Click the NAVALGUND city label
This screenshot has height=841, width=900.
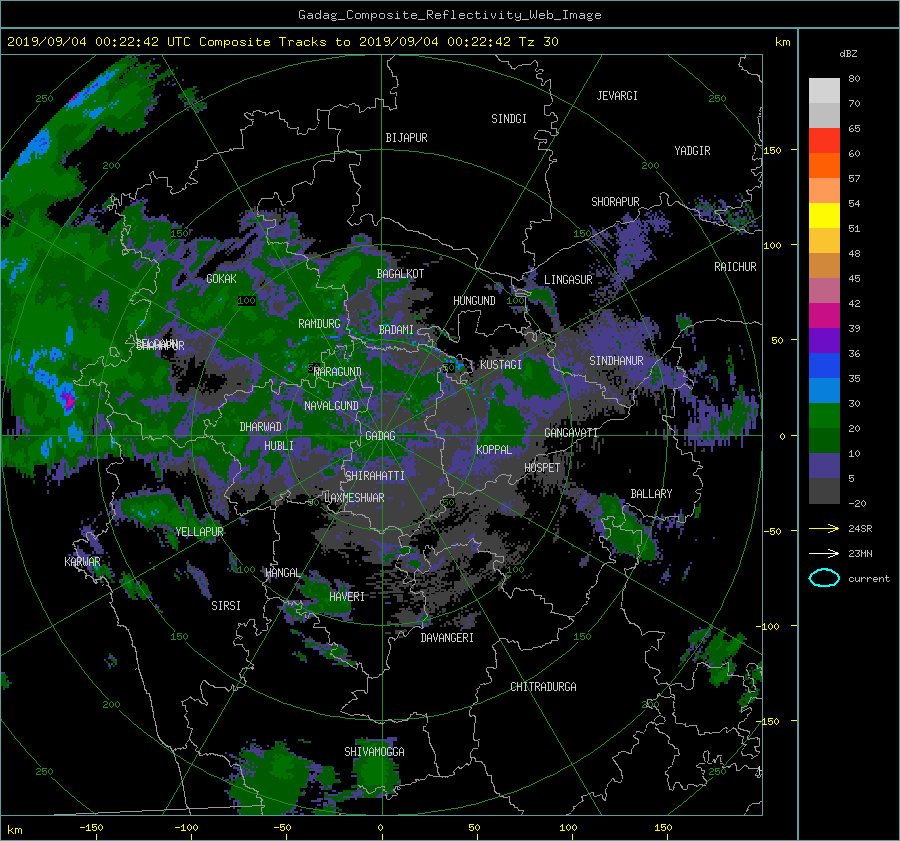(331, 406)
